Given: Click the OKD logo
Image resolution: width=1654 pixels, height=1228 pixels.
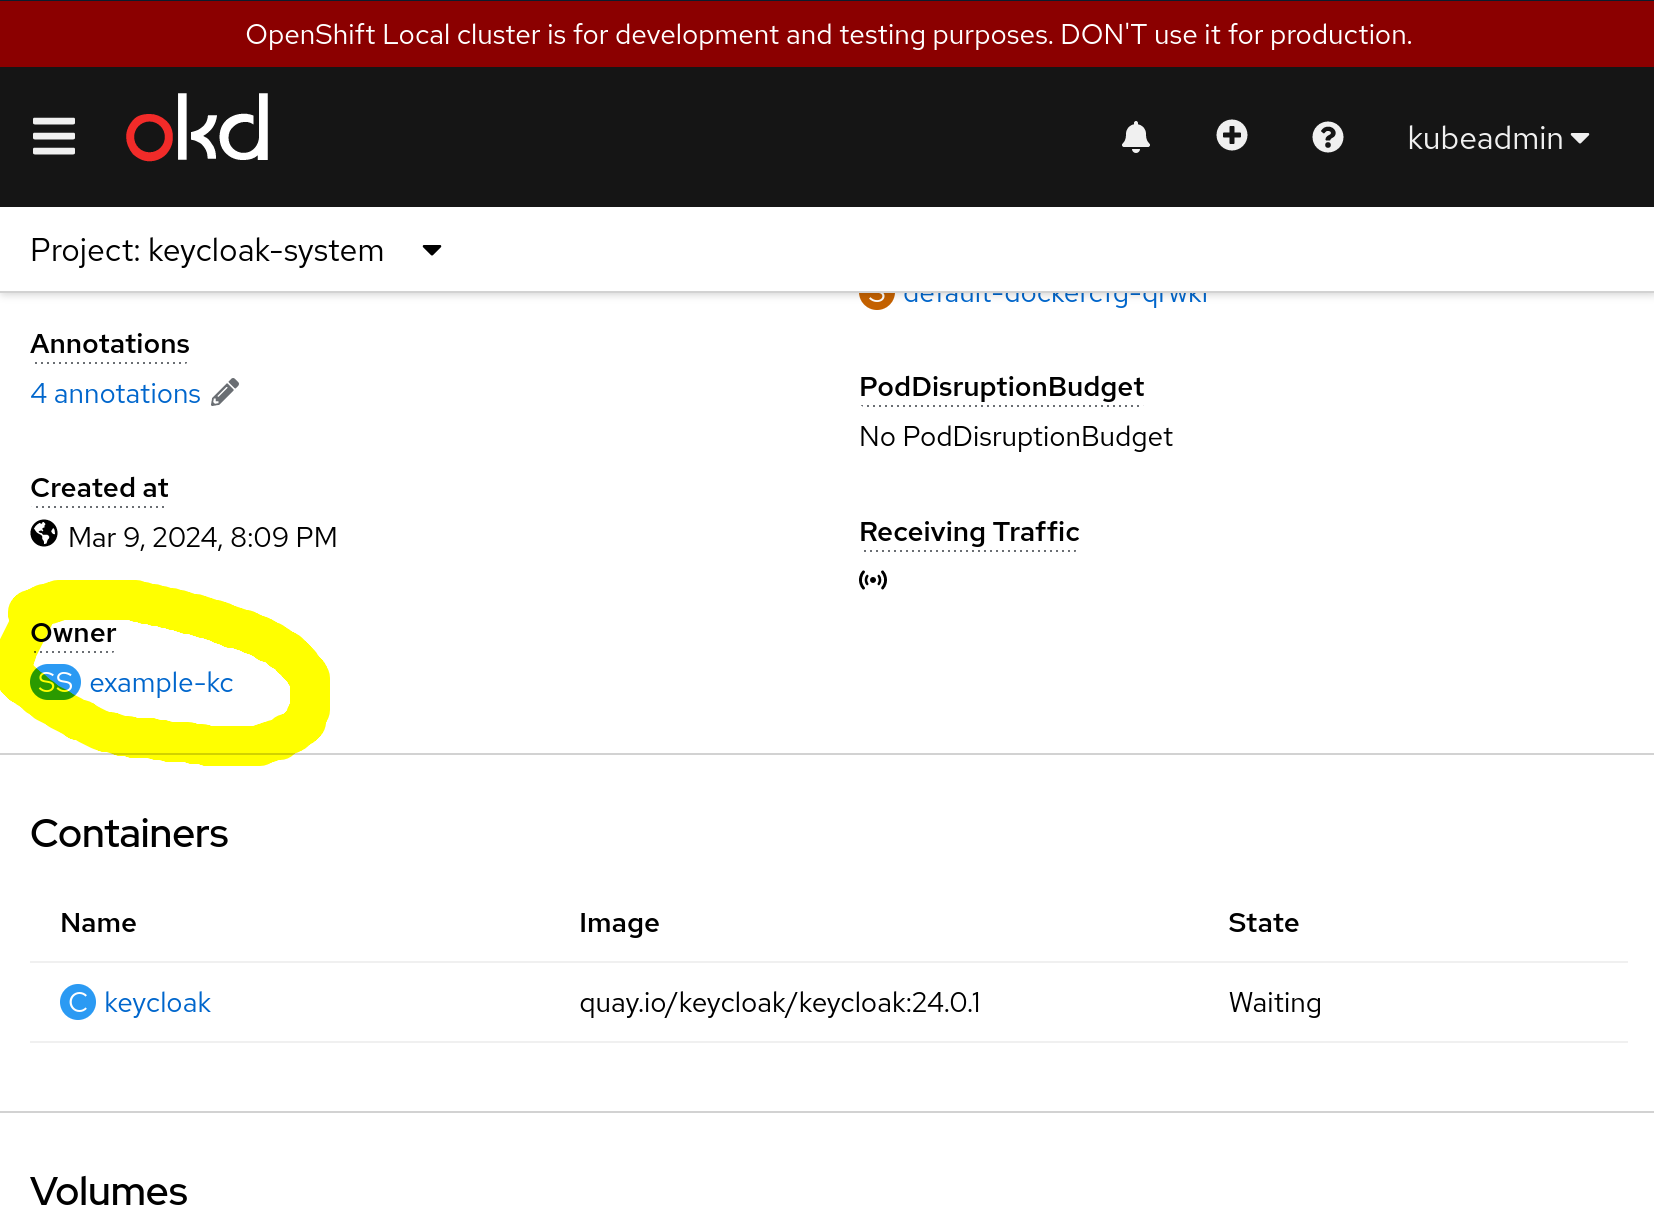Looking at the screenshot, I should click(x=197, y=129).
